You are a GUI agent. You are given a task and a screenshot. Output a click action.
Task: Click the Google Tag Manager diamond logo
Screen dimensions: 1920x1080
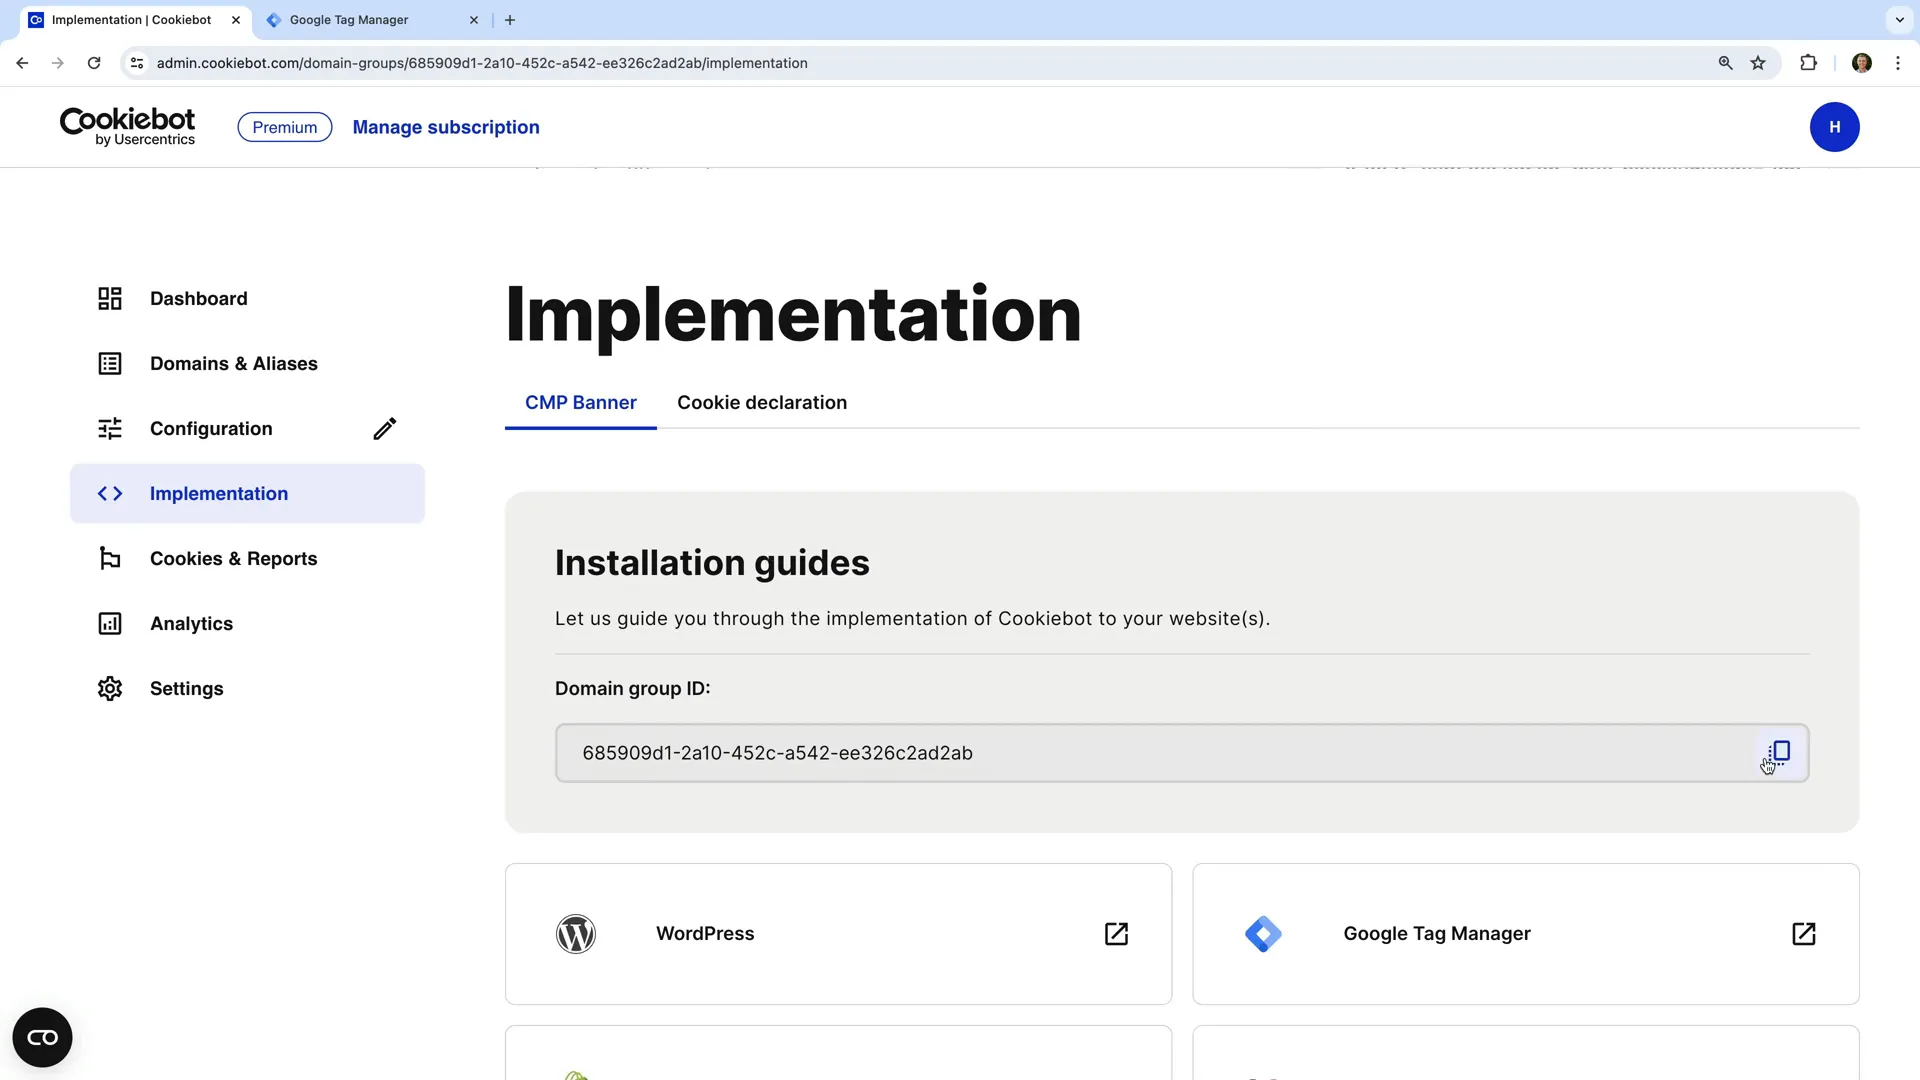(x=1263, y=933)
